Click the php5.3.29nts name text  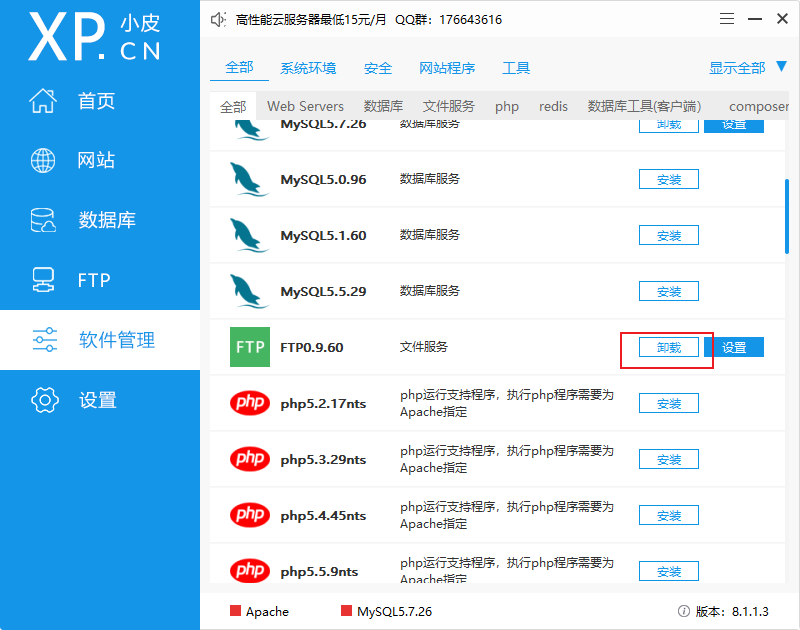(323, 460)
